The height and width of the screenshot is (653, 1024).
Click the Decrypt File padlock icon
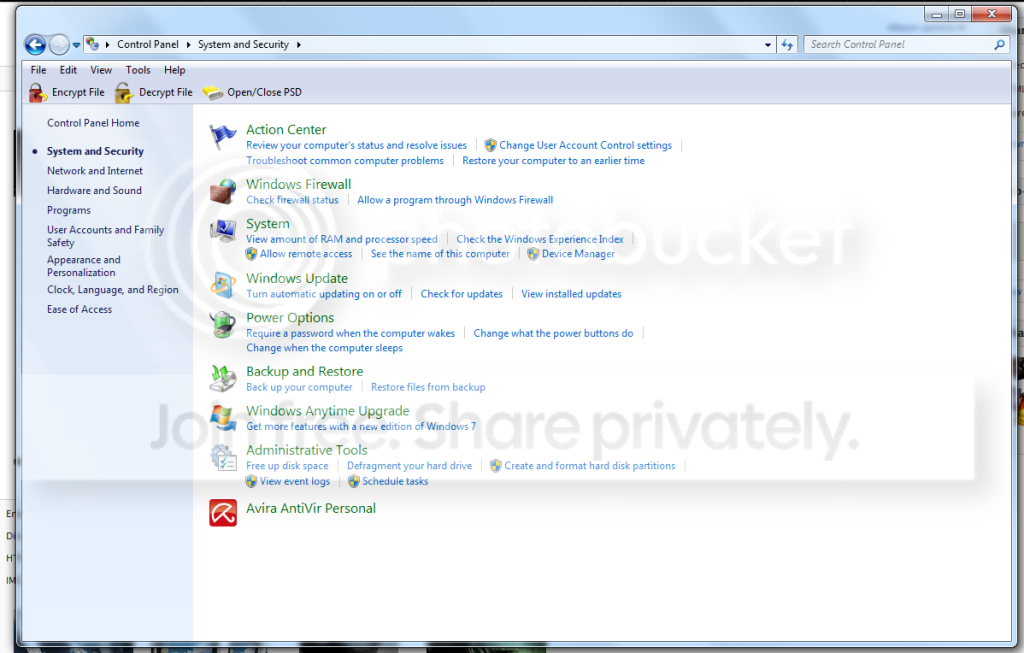[x=124, y=93]
